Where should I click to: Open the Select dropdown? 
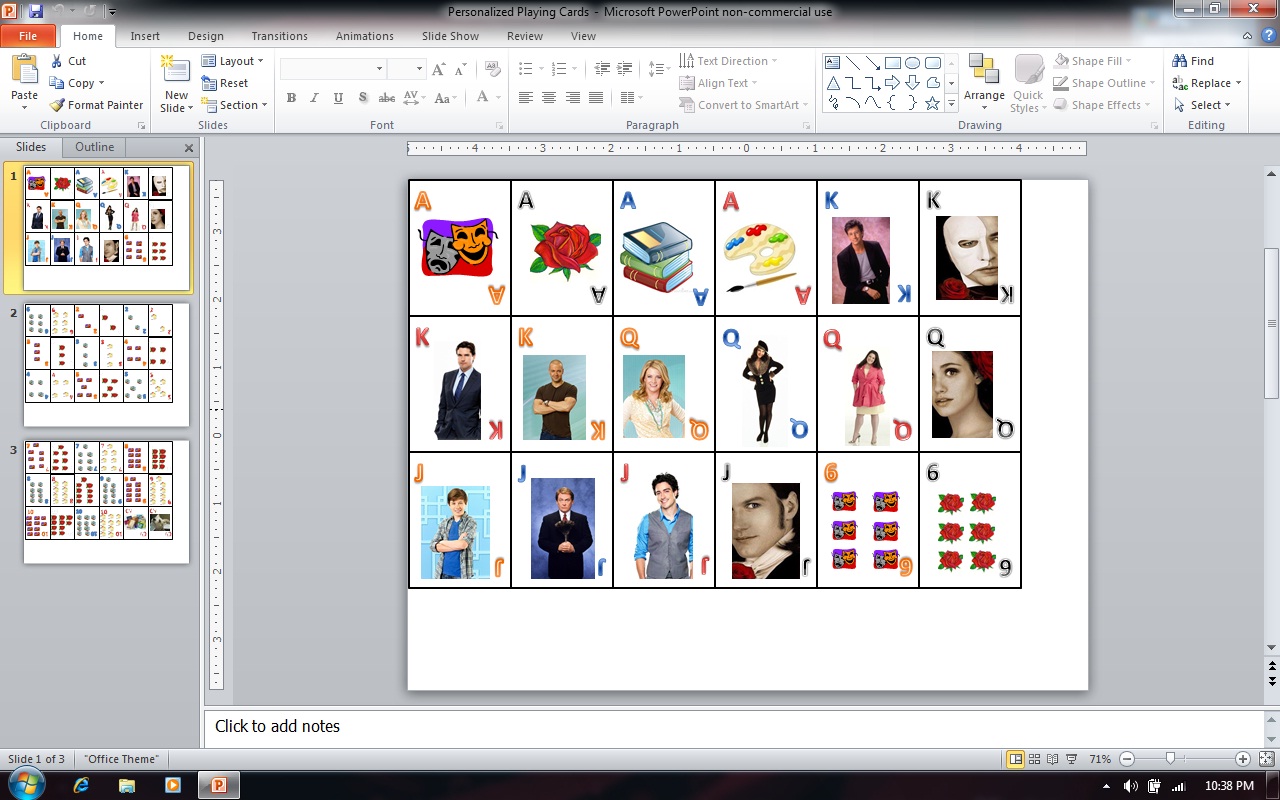[1201, 105]
